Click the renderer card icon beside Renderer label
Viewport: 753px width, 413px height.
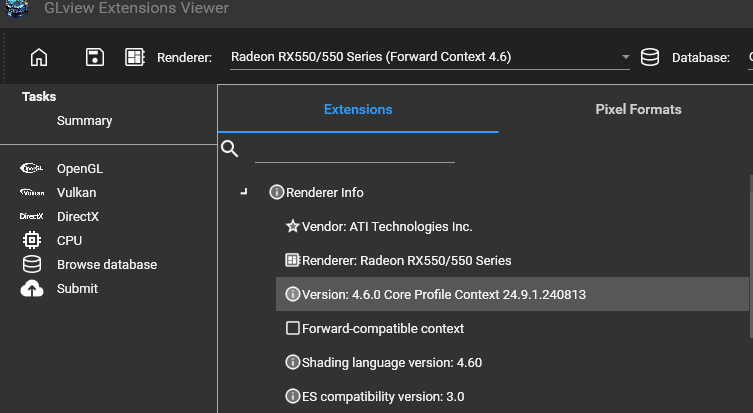(134, 57)
